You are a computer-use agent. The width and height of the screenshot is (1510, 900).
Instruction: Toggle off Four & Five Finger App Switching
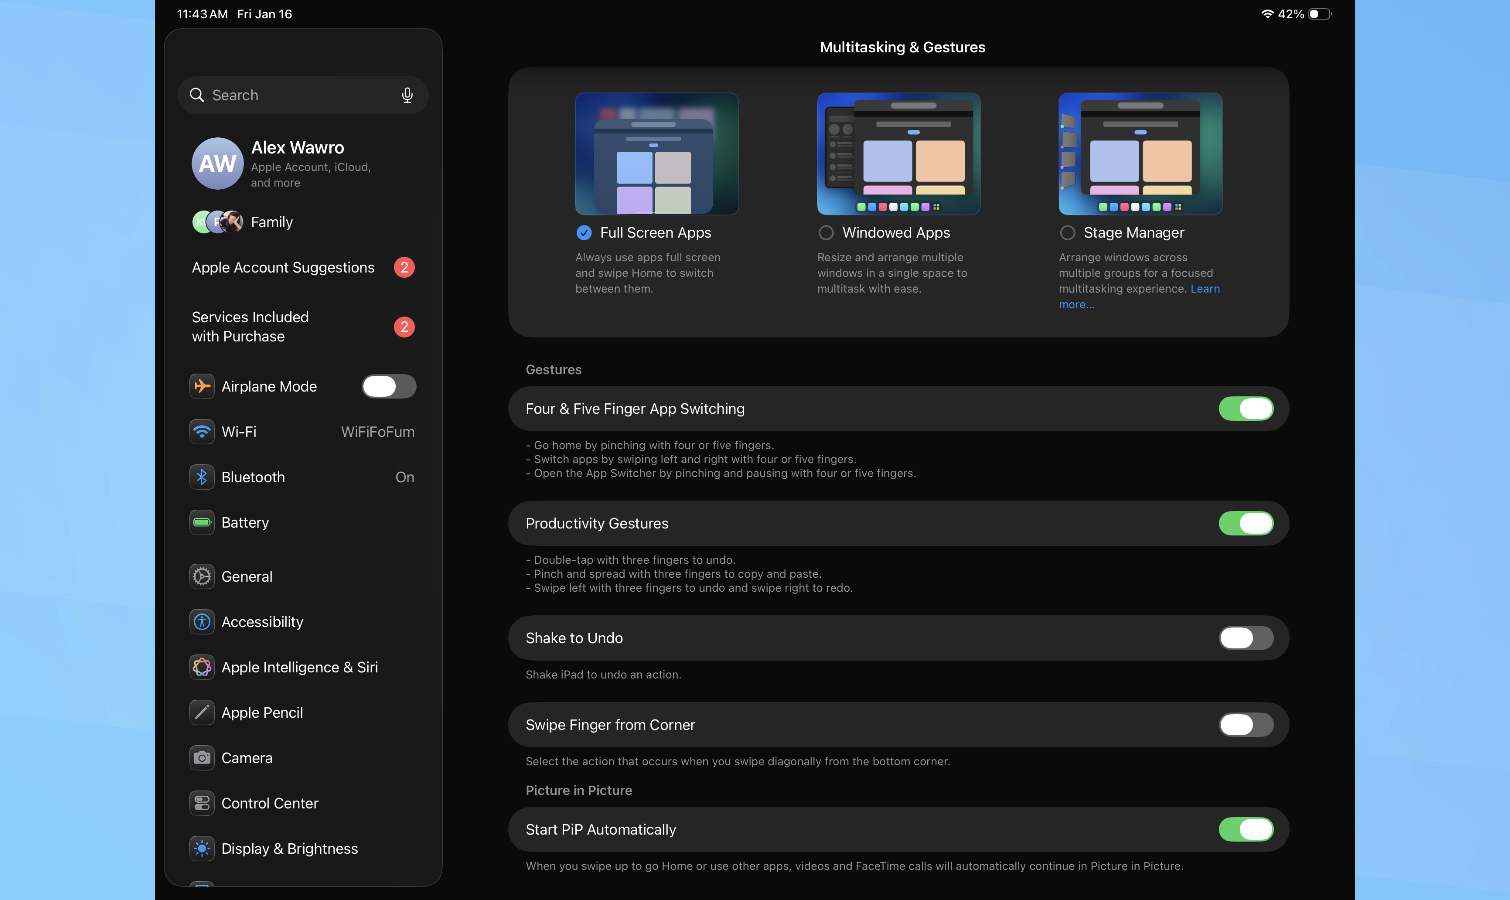click(1246, 408)
